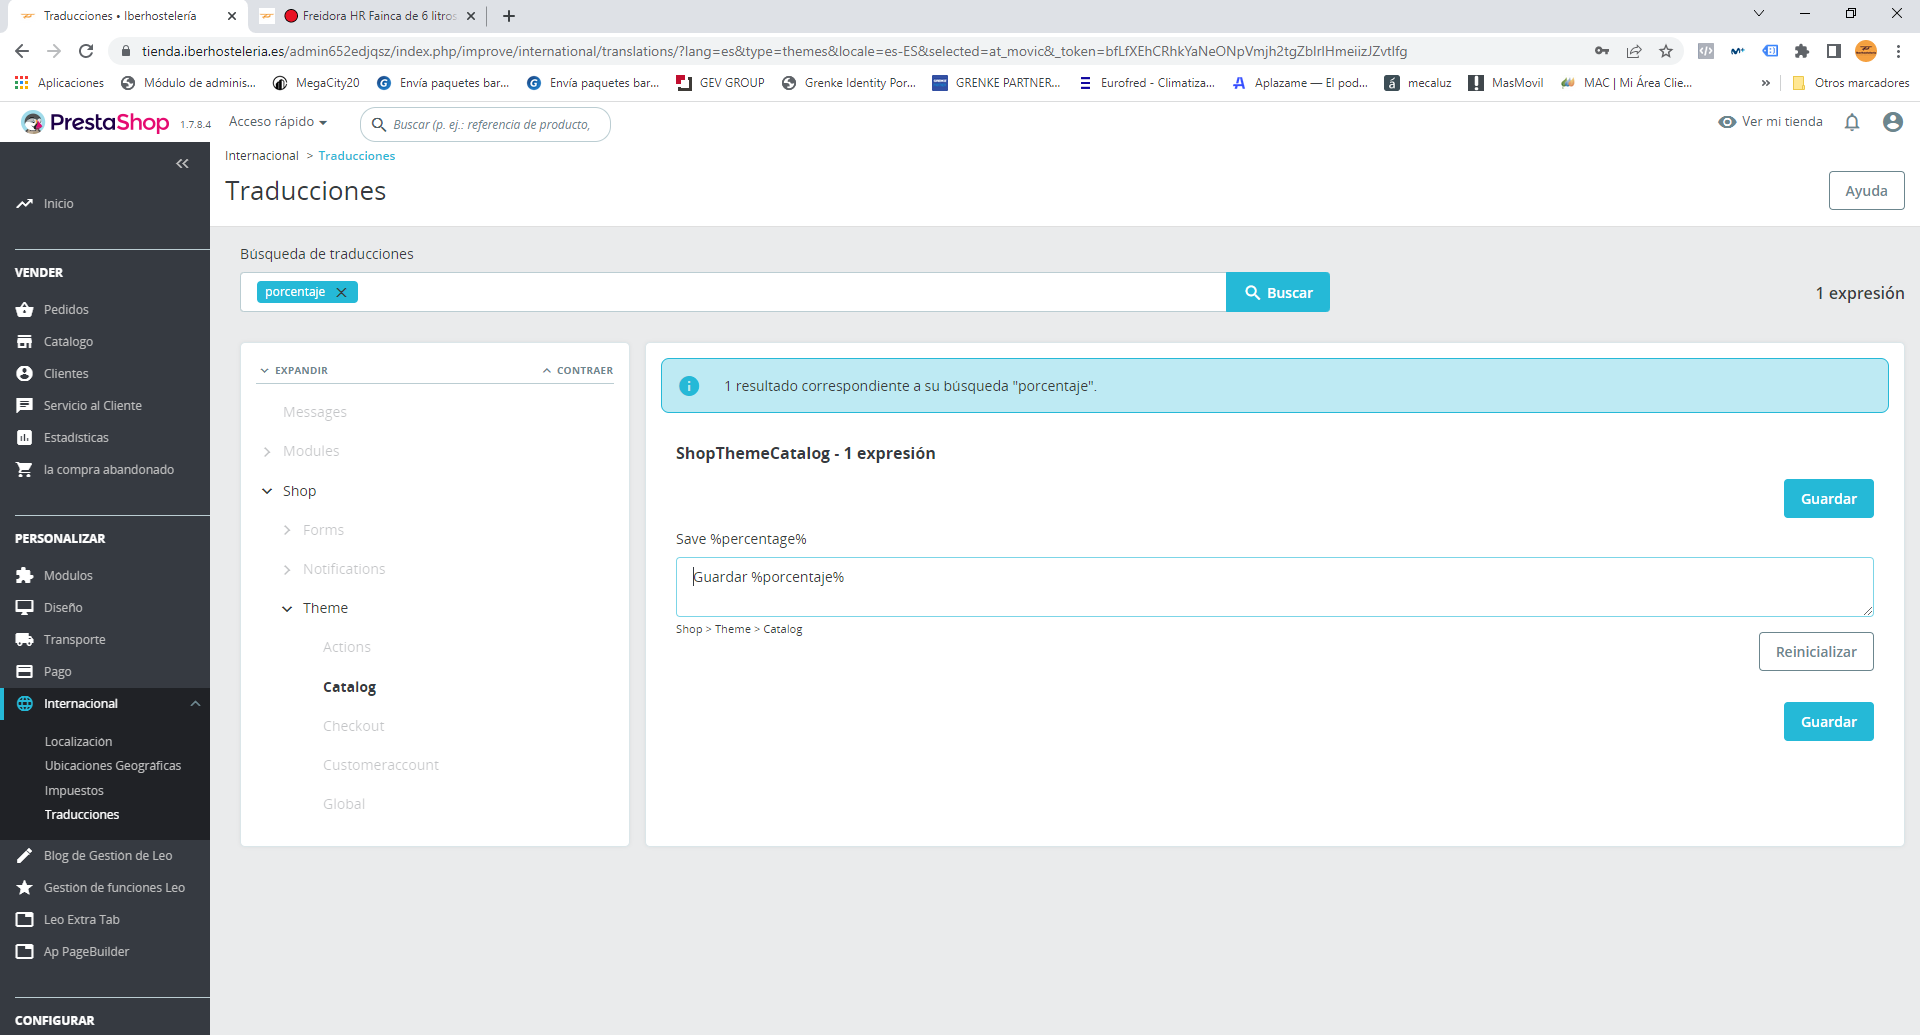Select Customeraccount under Theme

tap(381, 765)
